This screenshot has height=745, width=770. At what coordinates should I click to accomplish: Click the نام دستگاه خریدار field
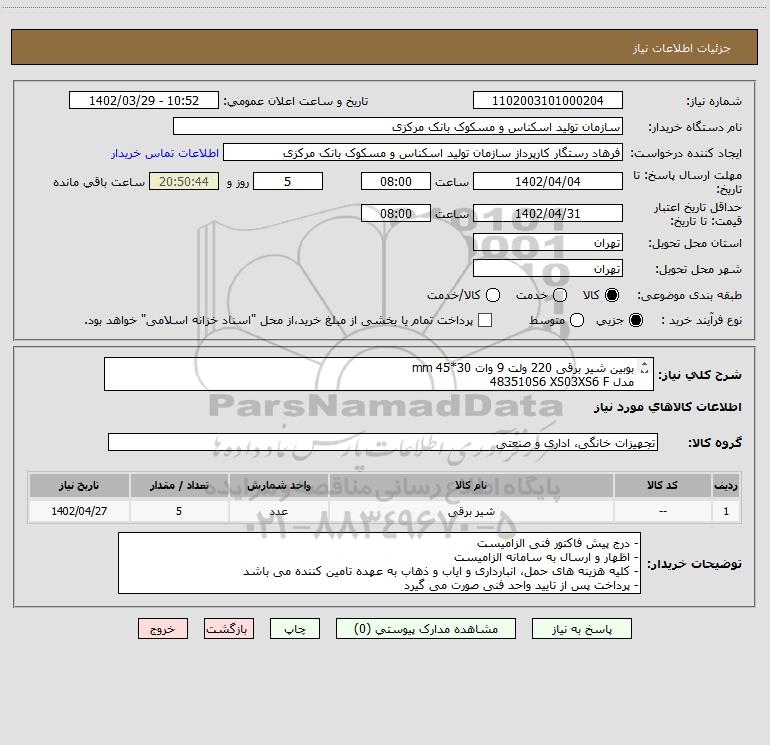(x=398, y=127)
